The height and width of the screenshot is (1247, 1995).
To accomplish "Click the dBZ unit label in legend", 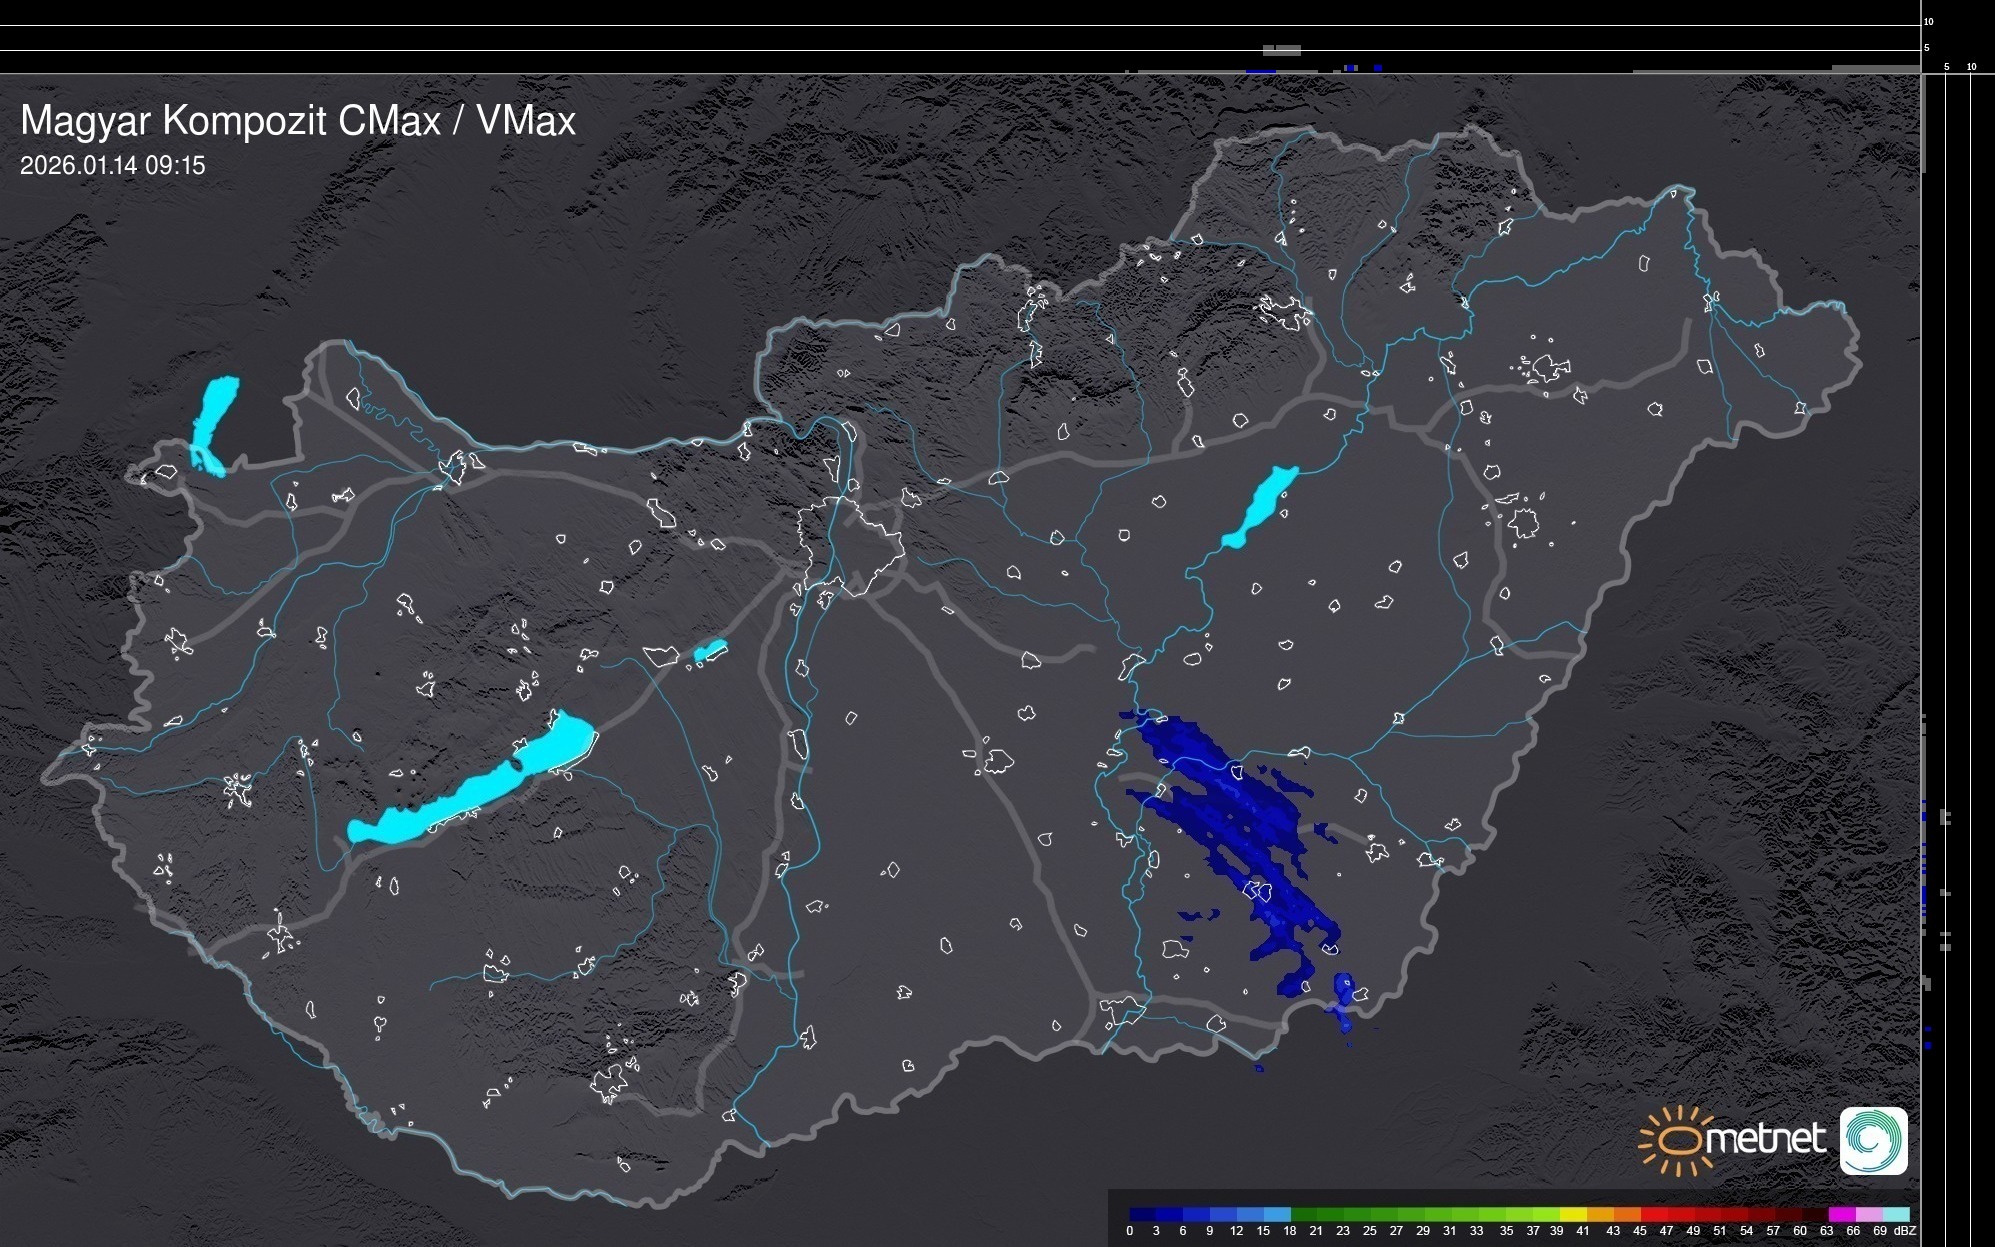I will coord(1904,1231).
